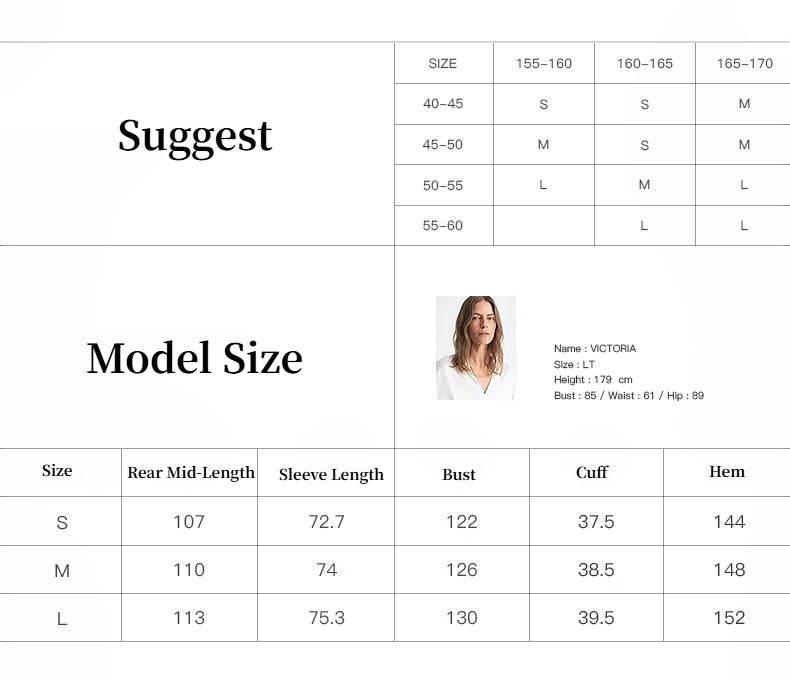Click the Cuff column header
Image resolution: width=790 pixels, height=681 pixels.
(x=592, y=472)
